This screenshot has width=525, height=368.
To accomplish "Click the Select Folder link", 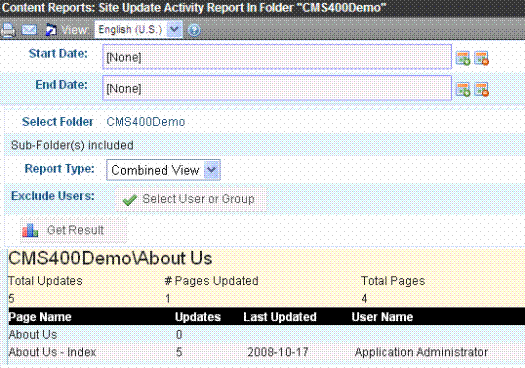I will point(58,122).
